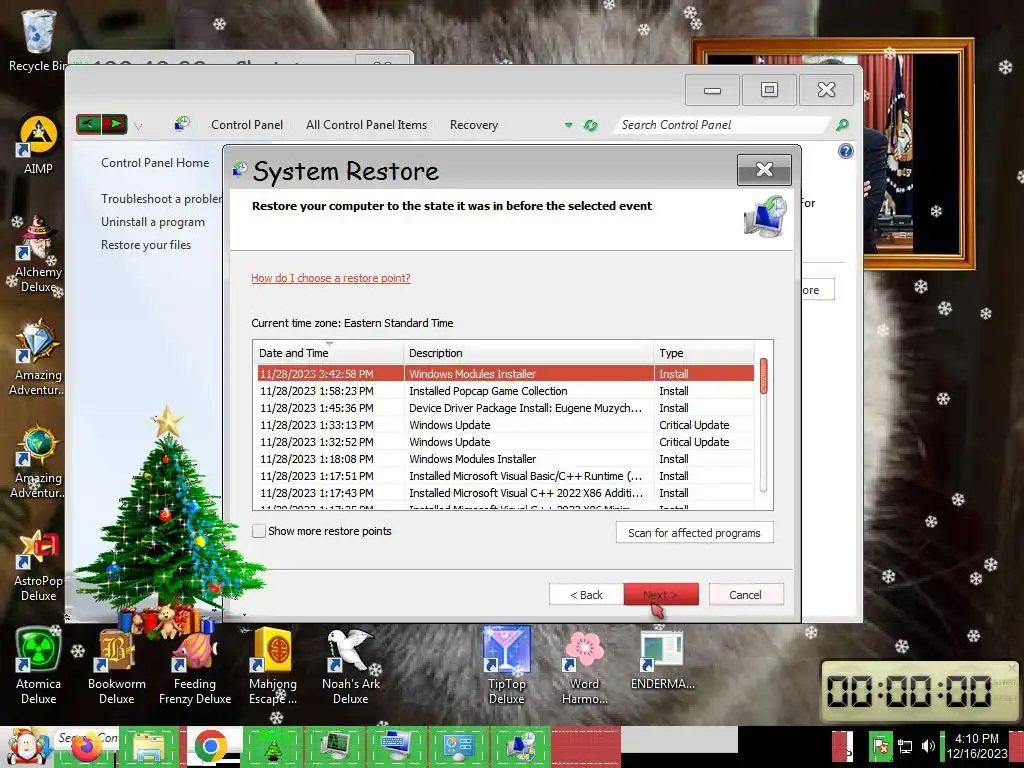Open File Explorer taskbar icon
The width and height of the screenshot is (1024, 768).
click(x=148, y=747)
